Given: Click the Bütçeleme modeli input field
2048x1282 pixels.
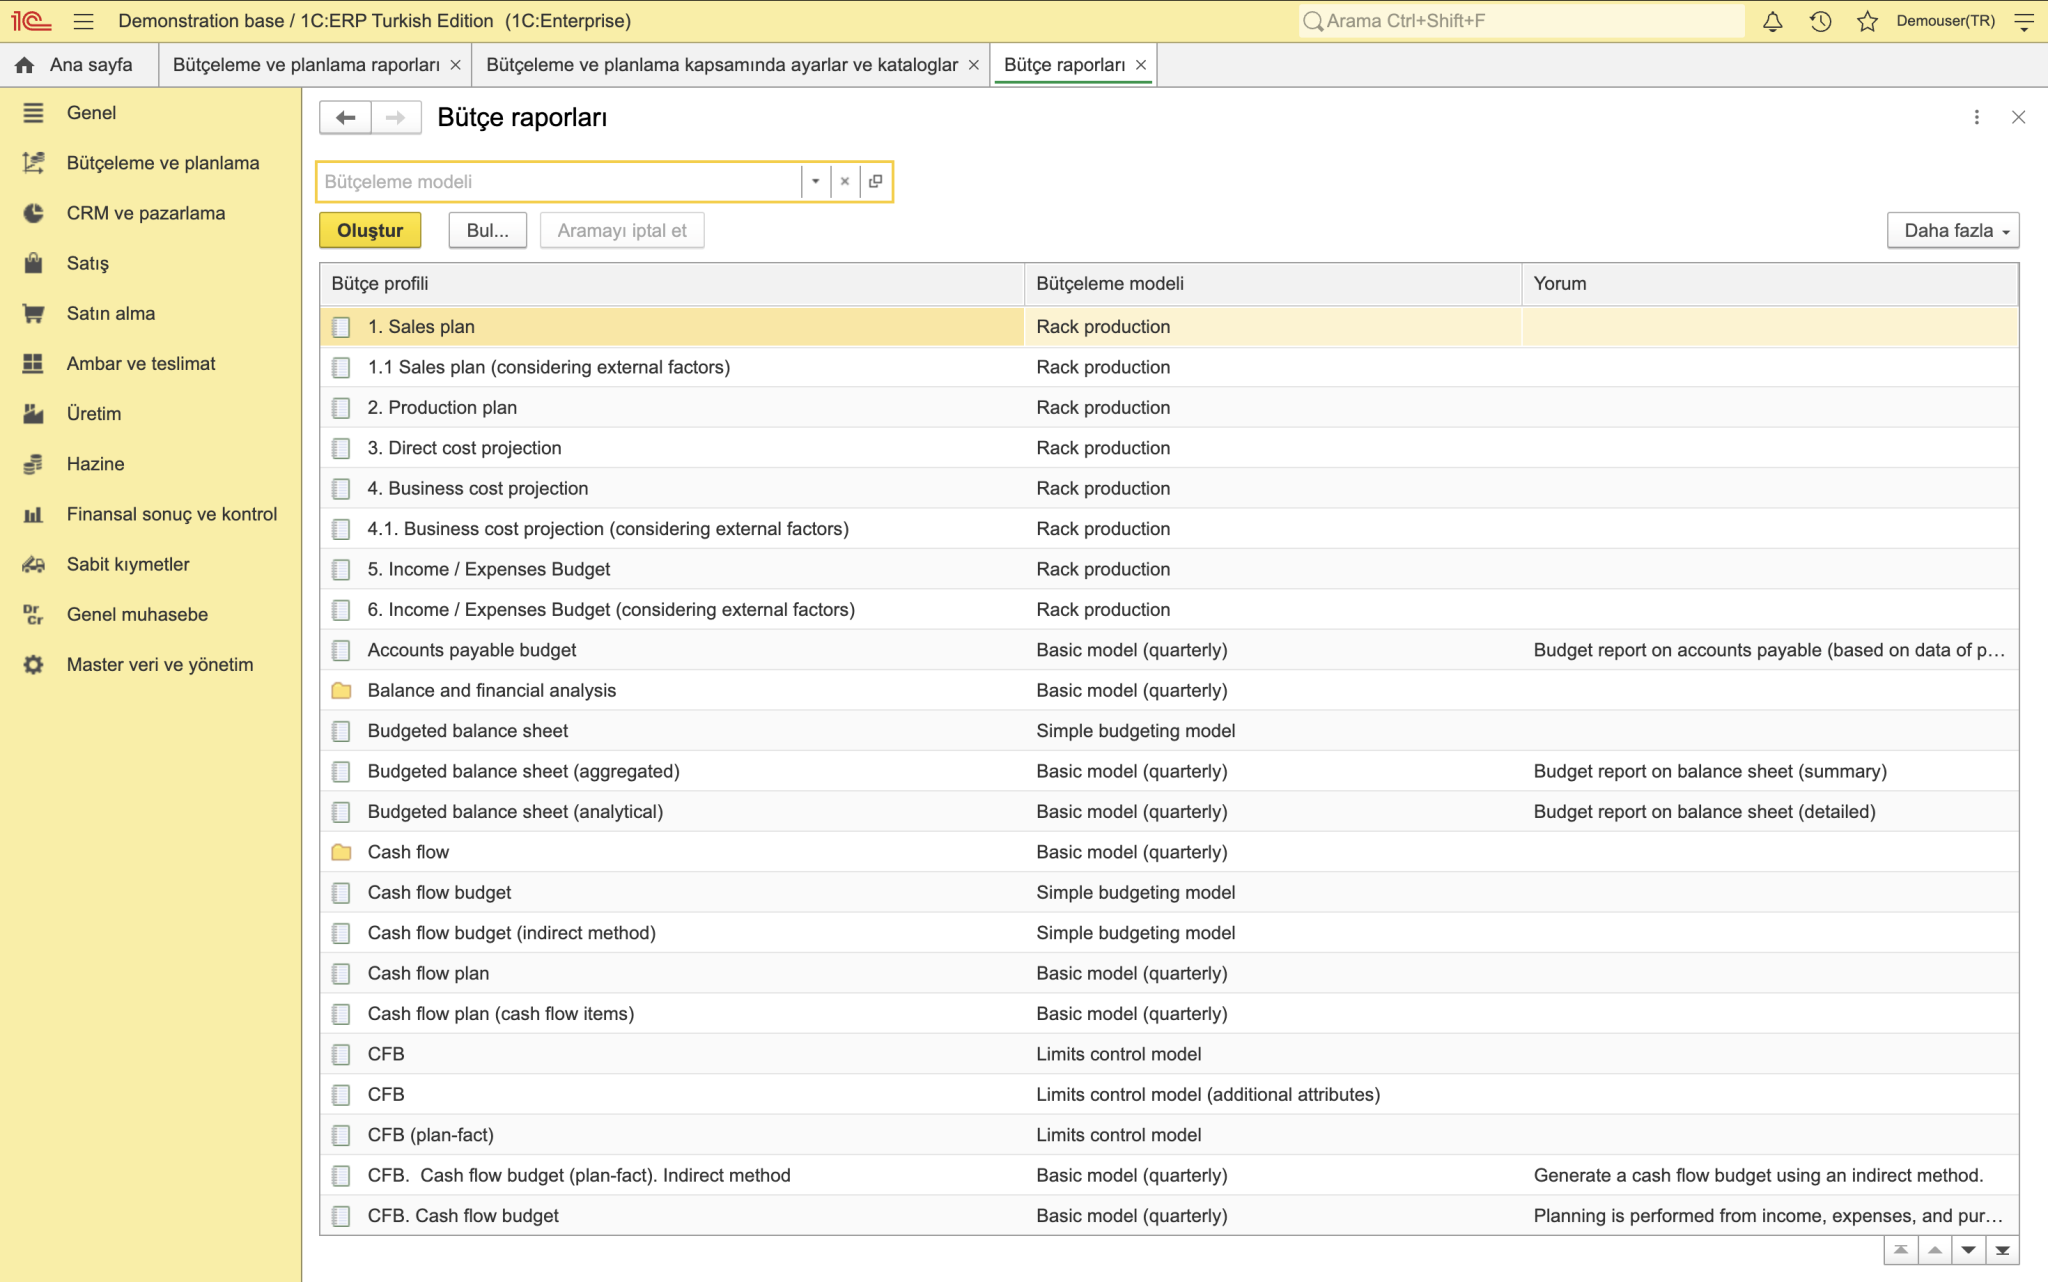Looking at the screenshot, I should pyautogui.click(x=560, y=181).
